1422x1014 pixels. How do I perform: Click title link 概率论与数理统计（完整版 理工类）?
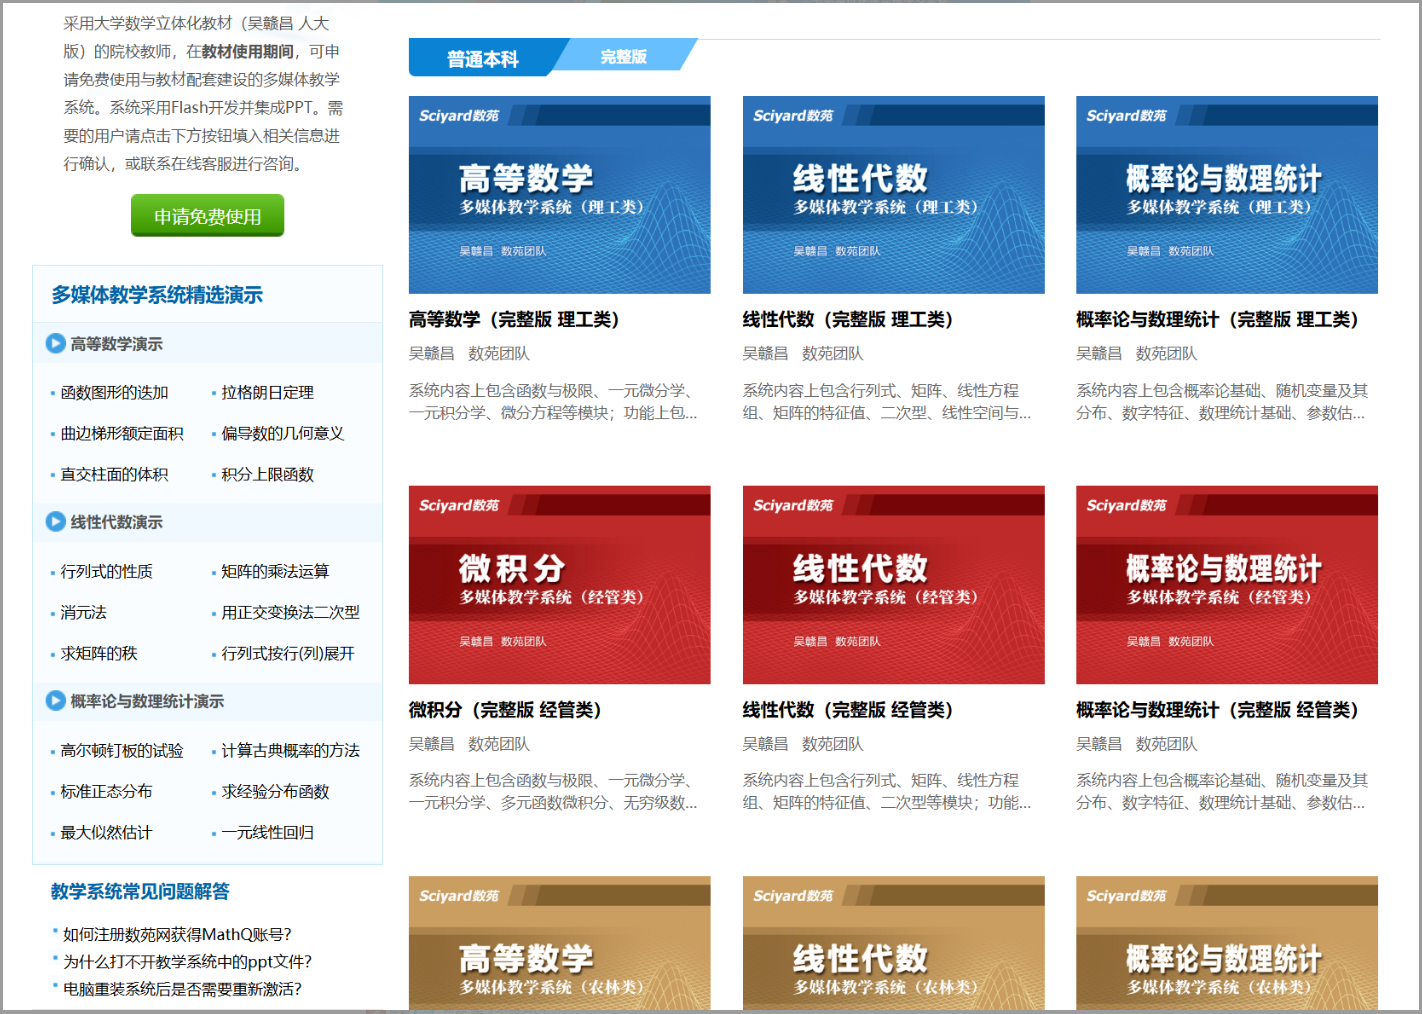[1218, 320]
